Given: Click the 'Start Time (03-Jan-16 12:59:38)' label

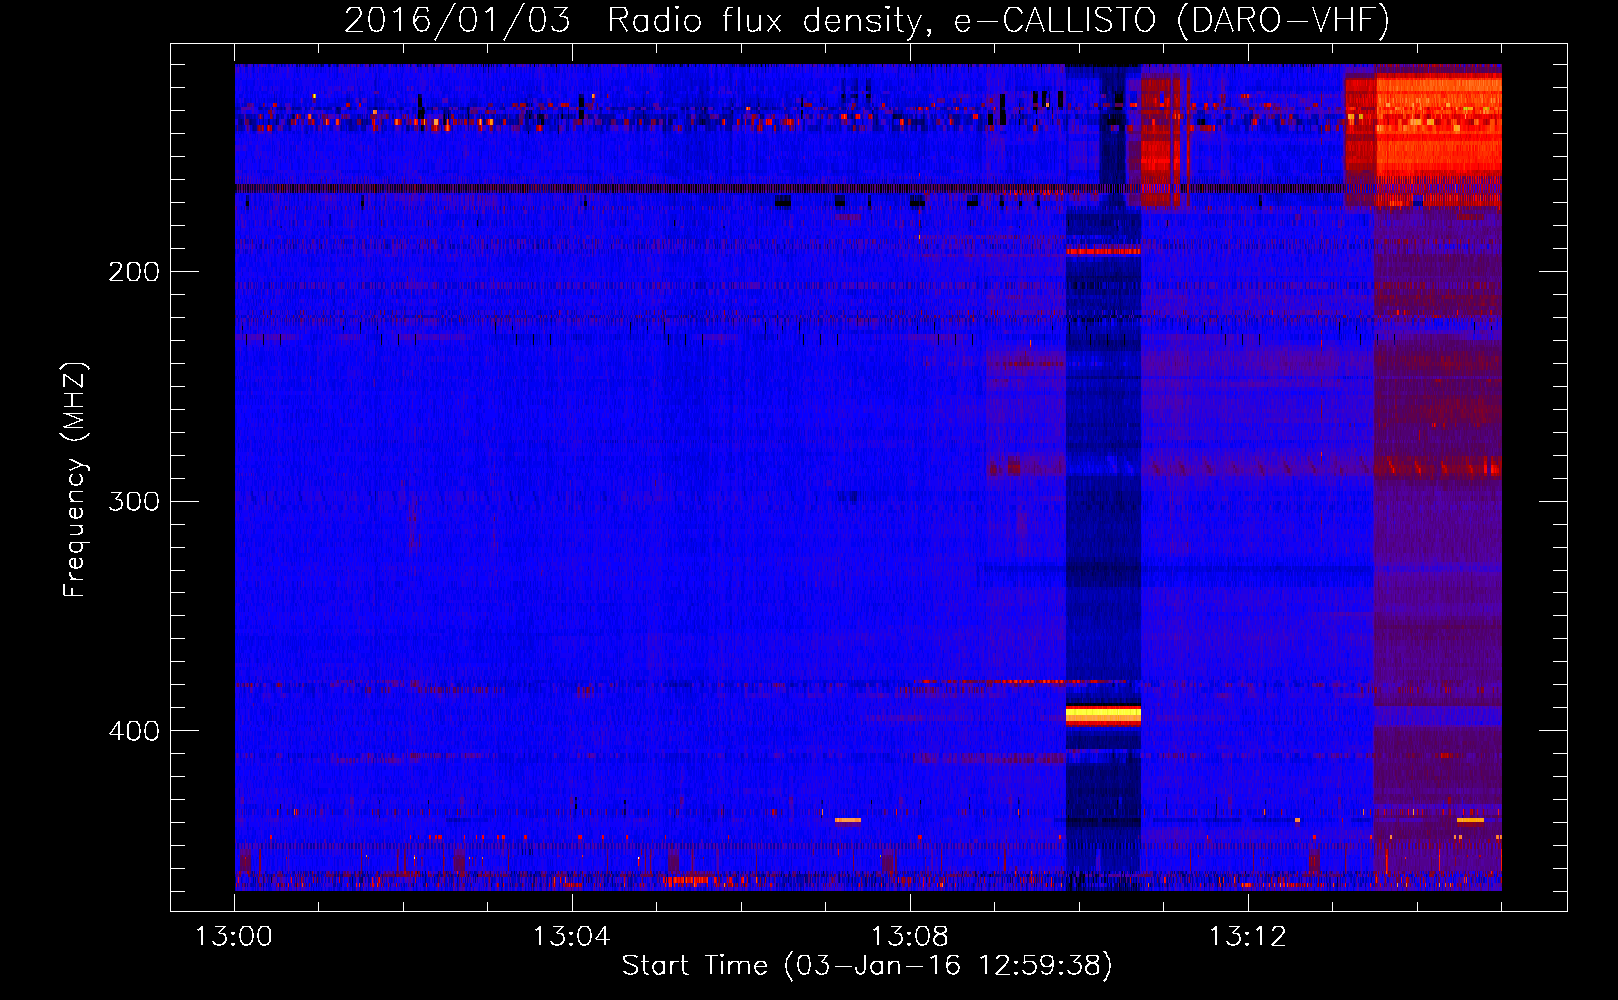Looking at the screenshot, I should click(867, 965).
